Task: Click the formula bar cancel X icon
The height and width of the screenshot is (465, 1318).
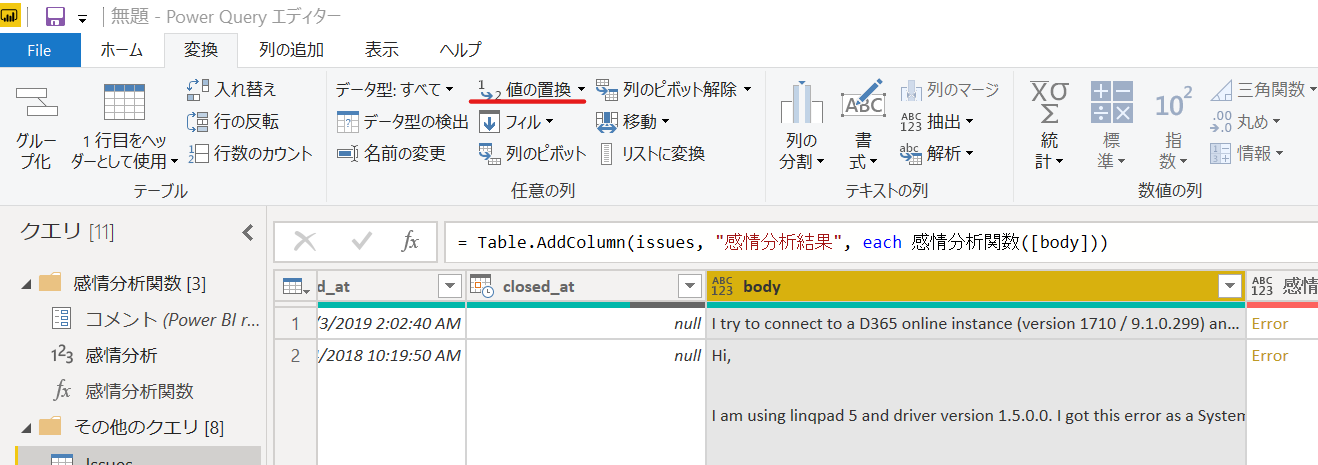Action: tap(305, 241)
